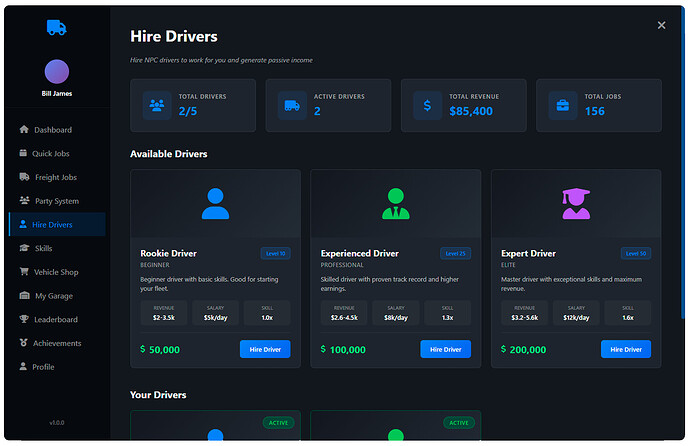Click the Level 50 badge on Expert Driver
Viewport: 690px width, 446px height.
pos(635,254)
